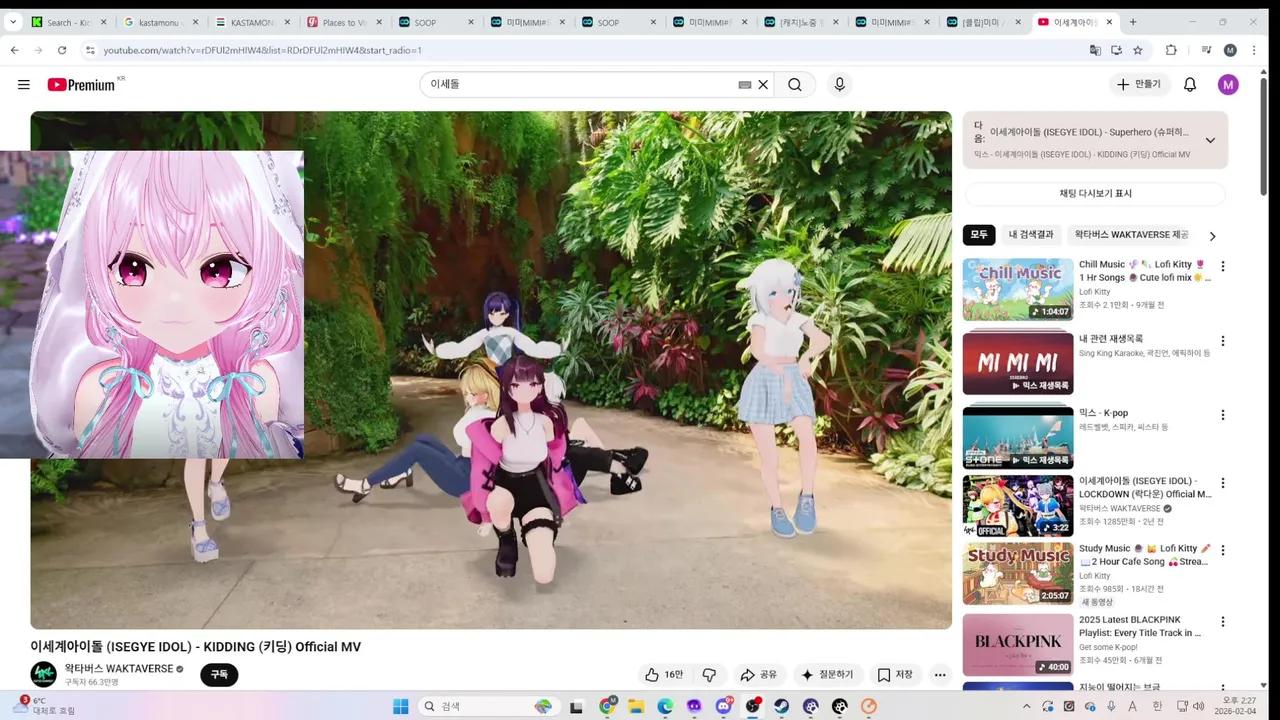Expand the up-next playlist panel chevron

click(1210, 140)
